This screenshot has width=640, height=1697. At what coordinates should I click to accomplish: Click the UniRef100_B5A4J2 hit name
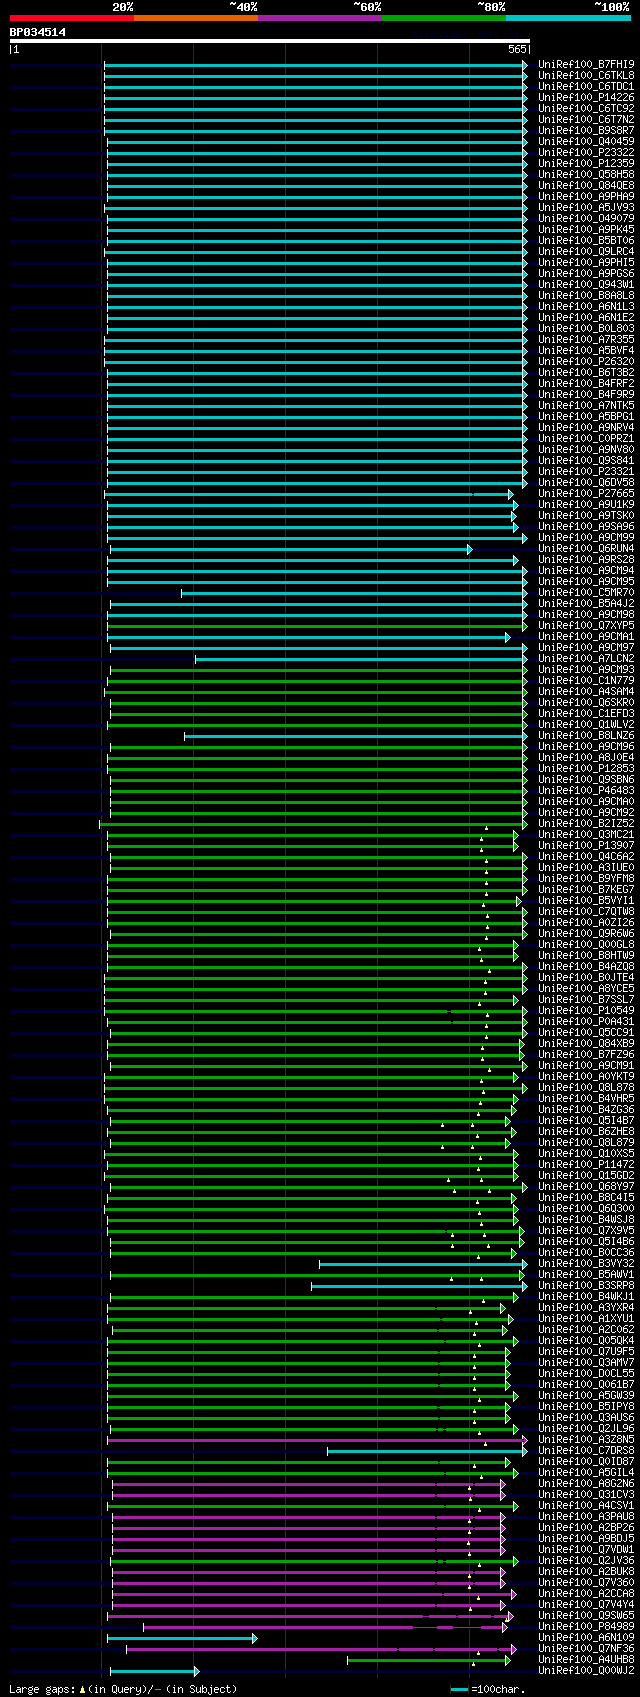(586, 603)
